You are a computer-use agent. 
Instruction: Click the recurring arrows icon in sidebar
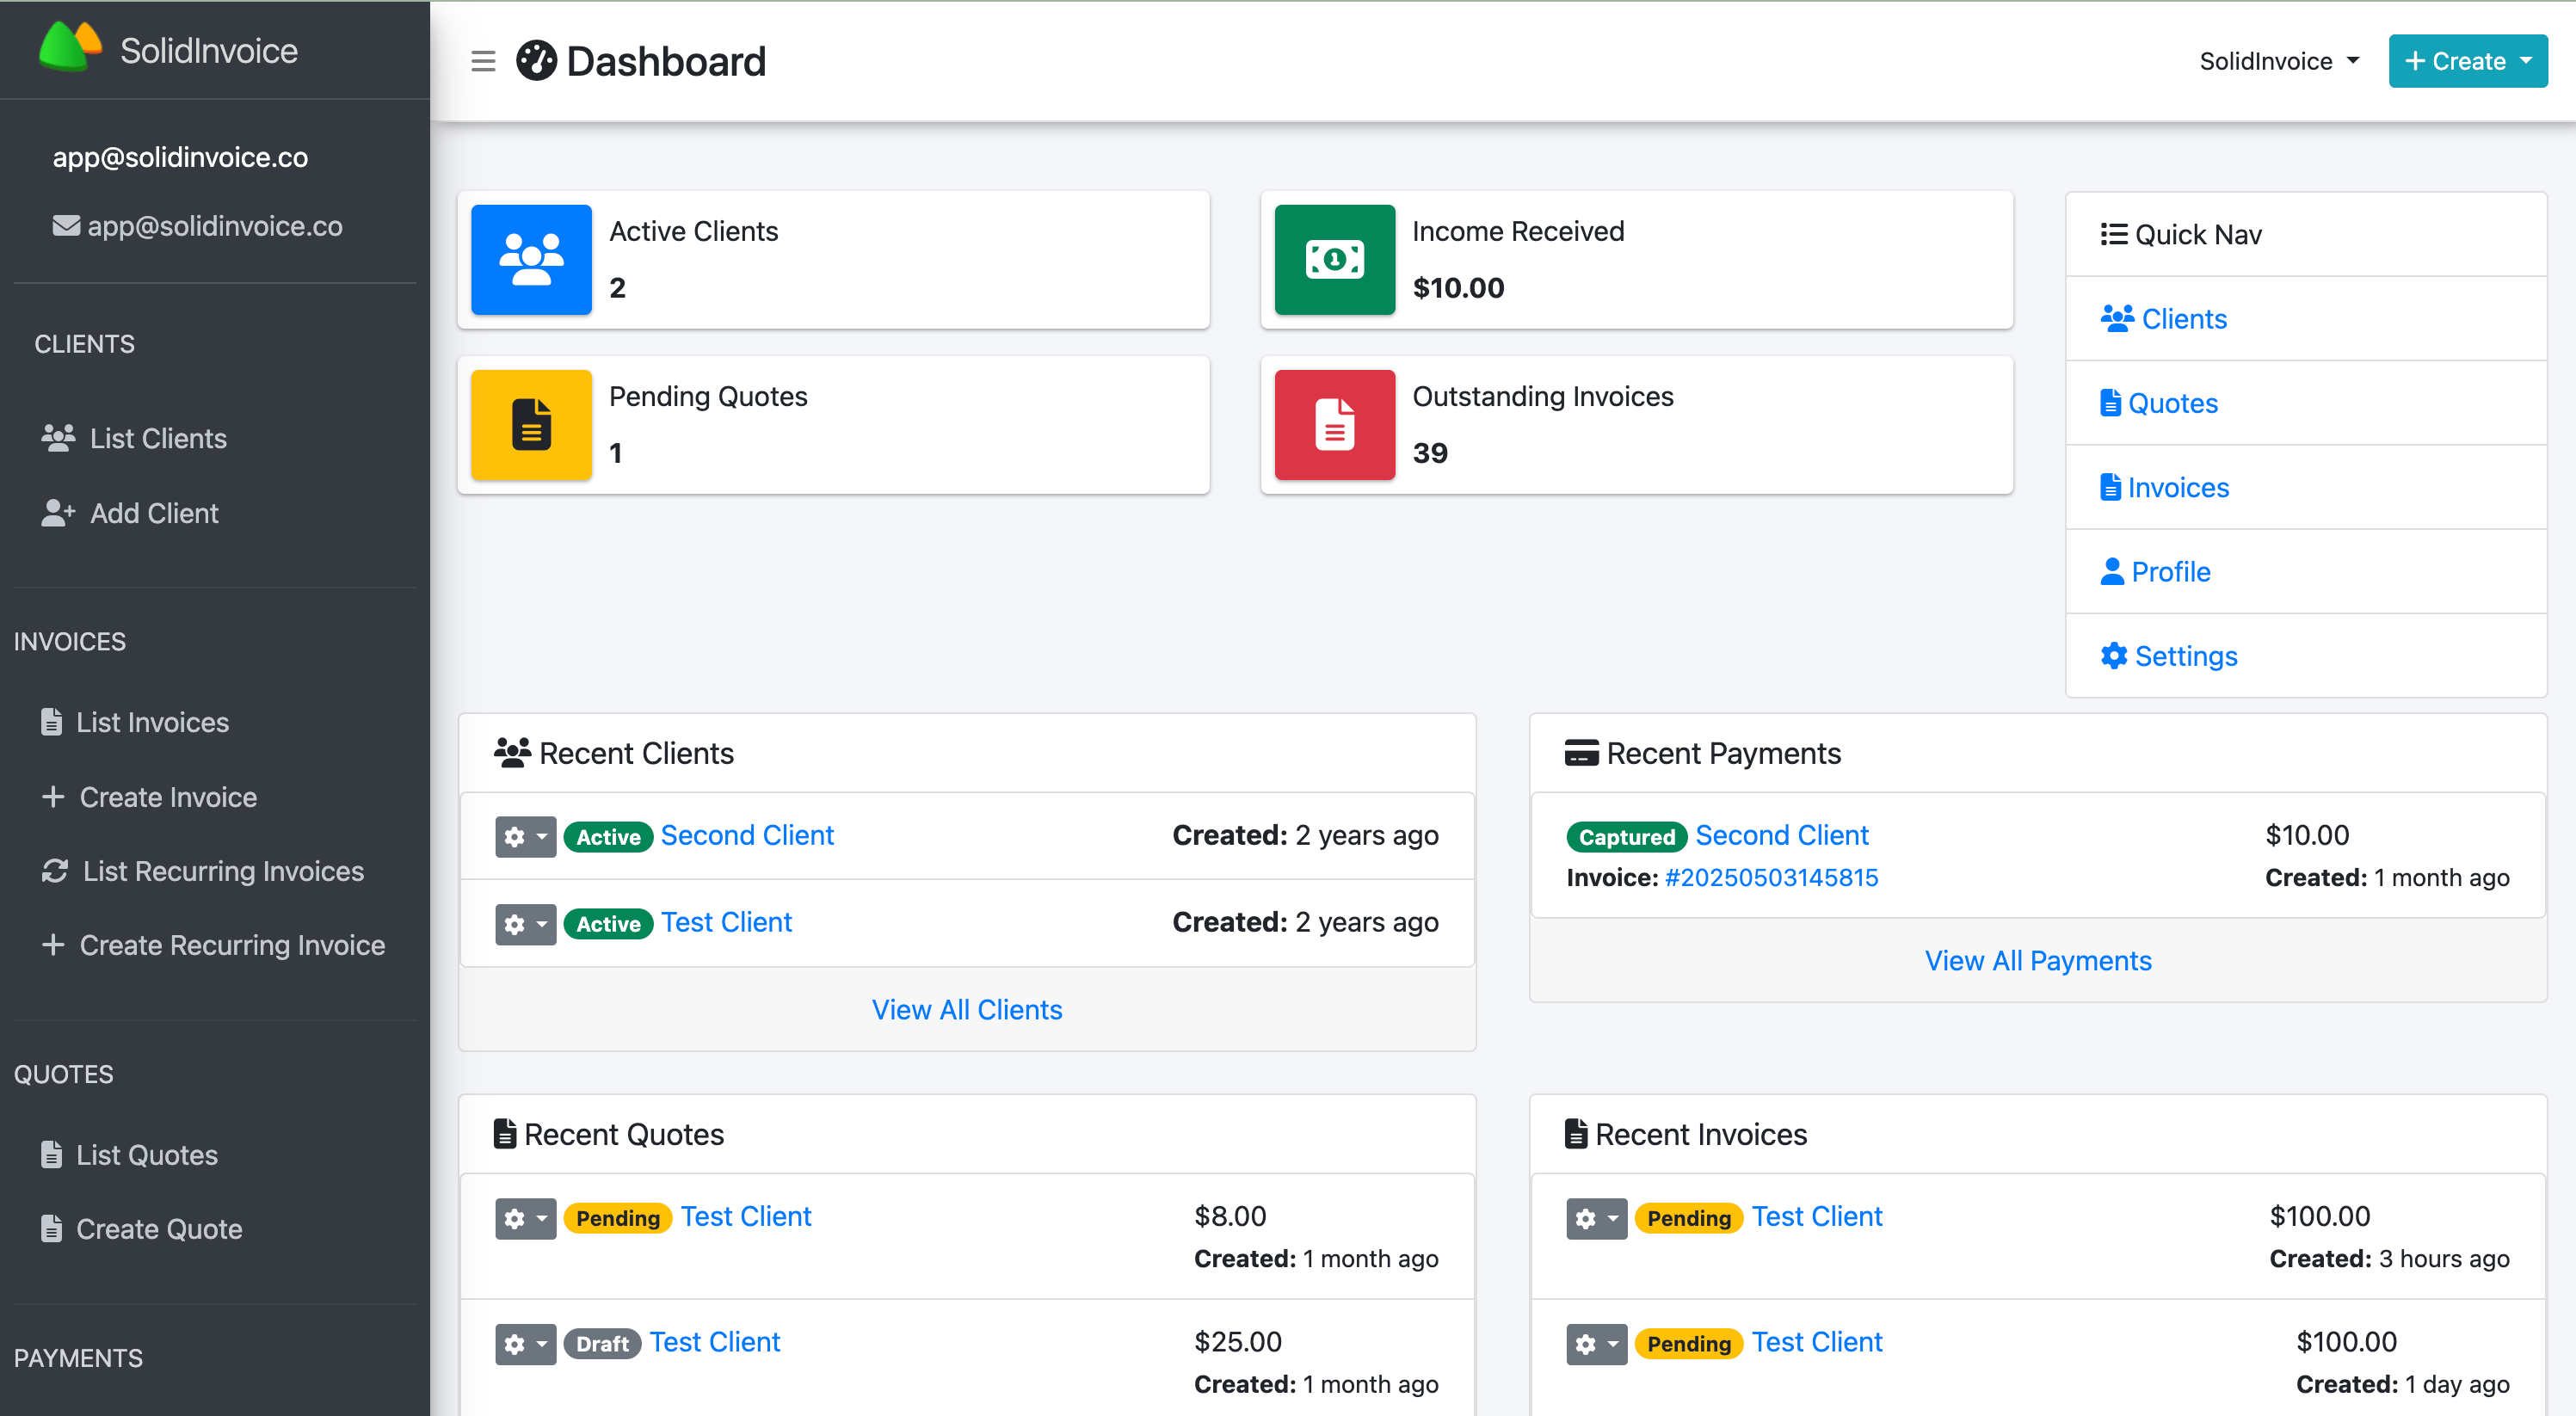tap(55, 871)
